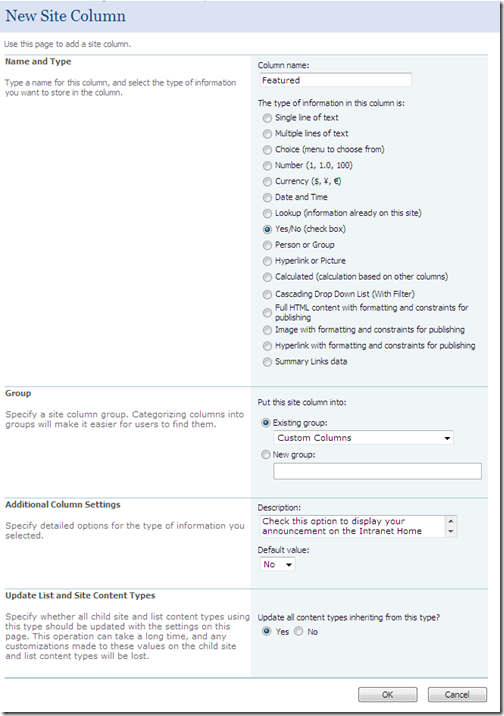Open the Default value dropdown
Screen dimensions: 504x716
[x=278, y=564]
